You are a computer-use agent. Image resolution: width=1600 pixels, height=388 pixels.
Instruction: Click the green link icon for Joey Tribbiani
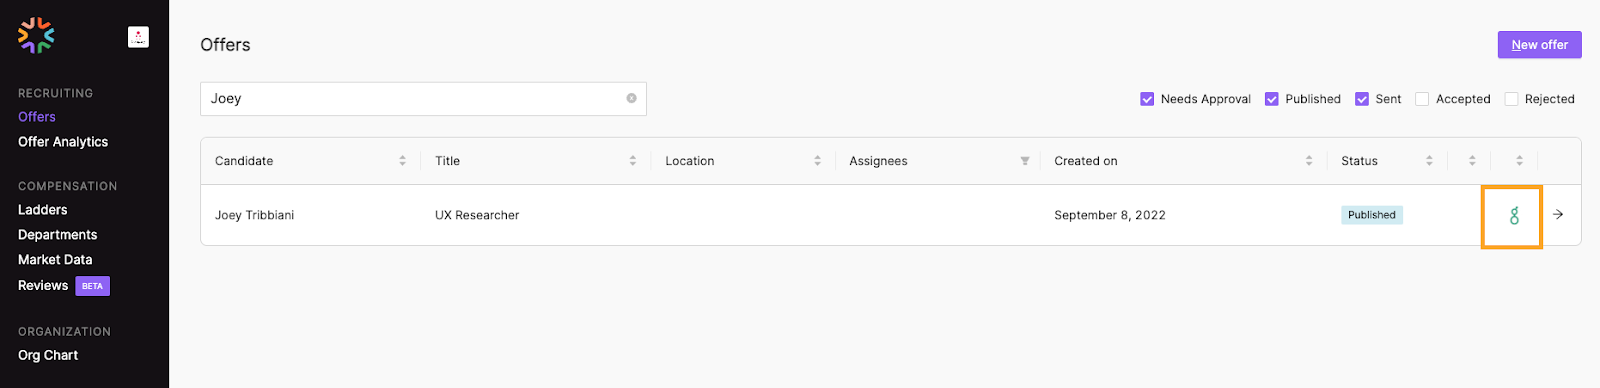1514,215
